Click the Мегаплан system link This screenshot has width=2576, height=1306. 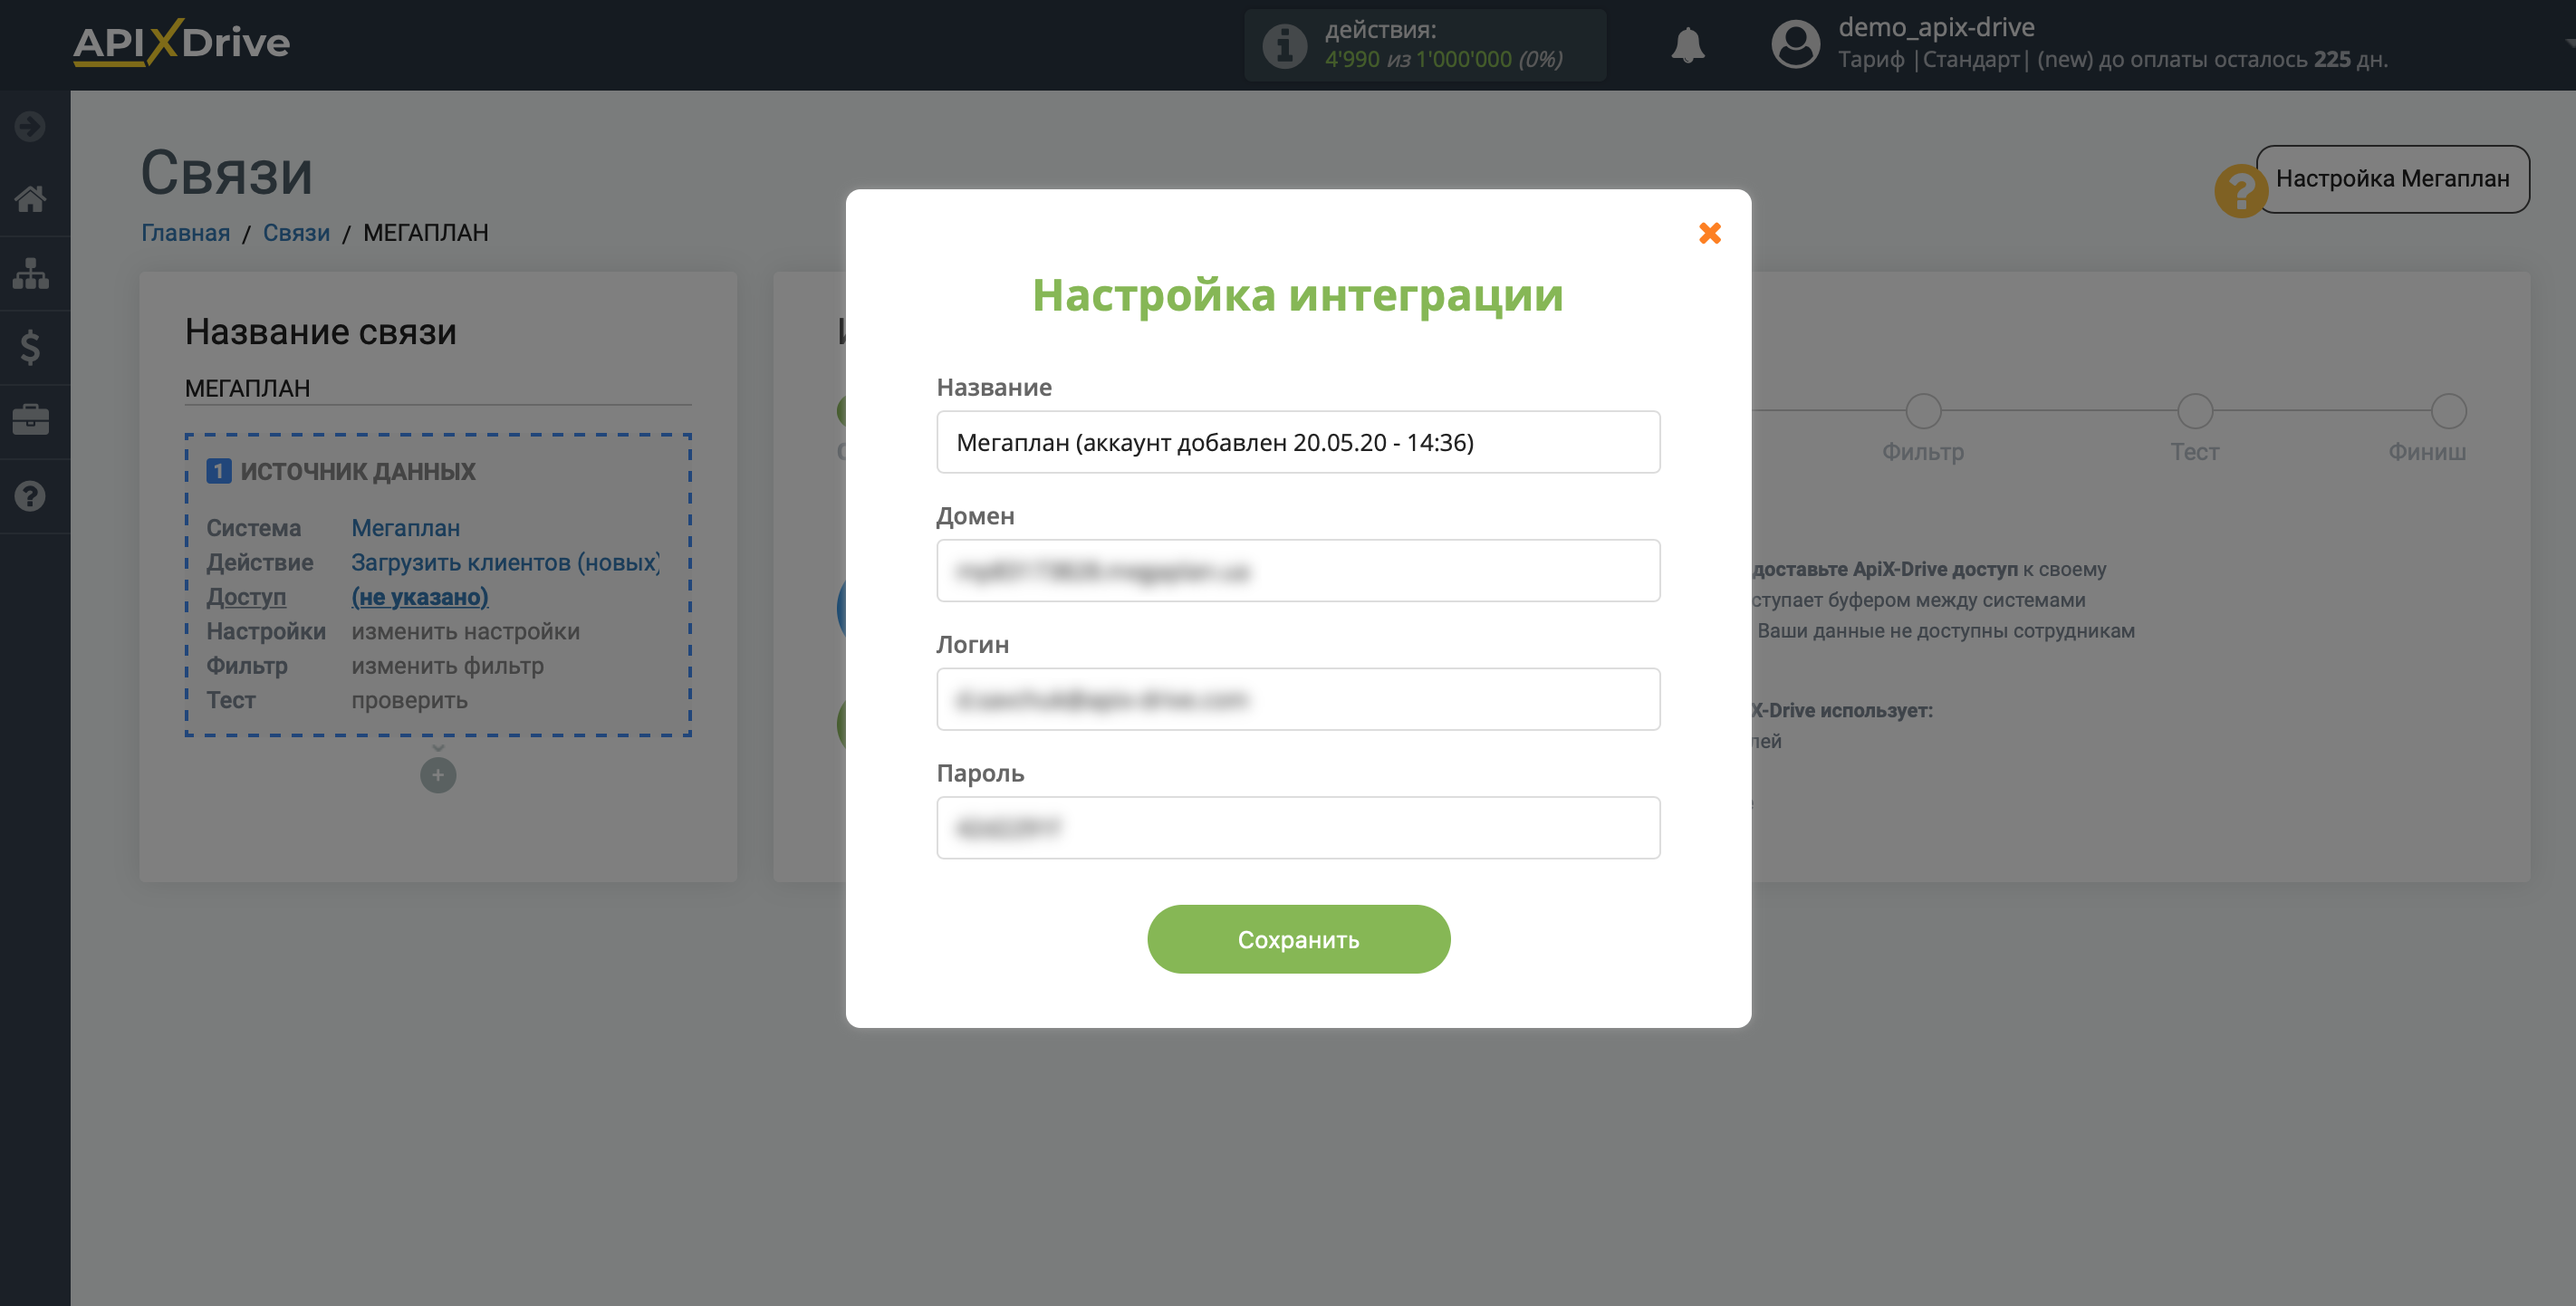coord(405,527)
